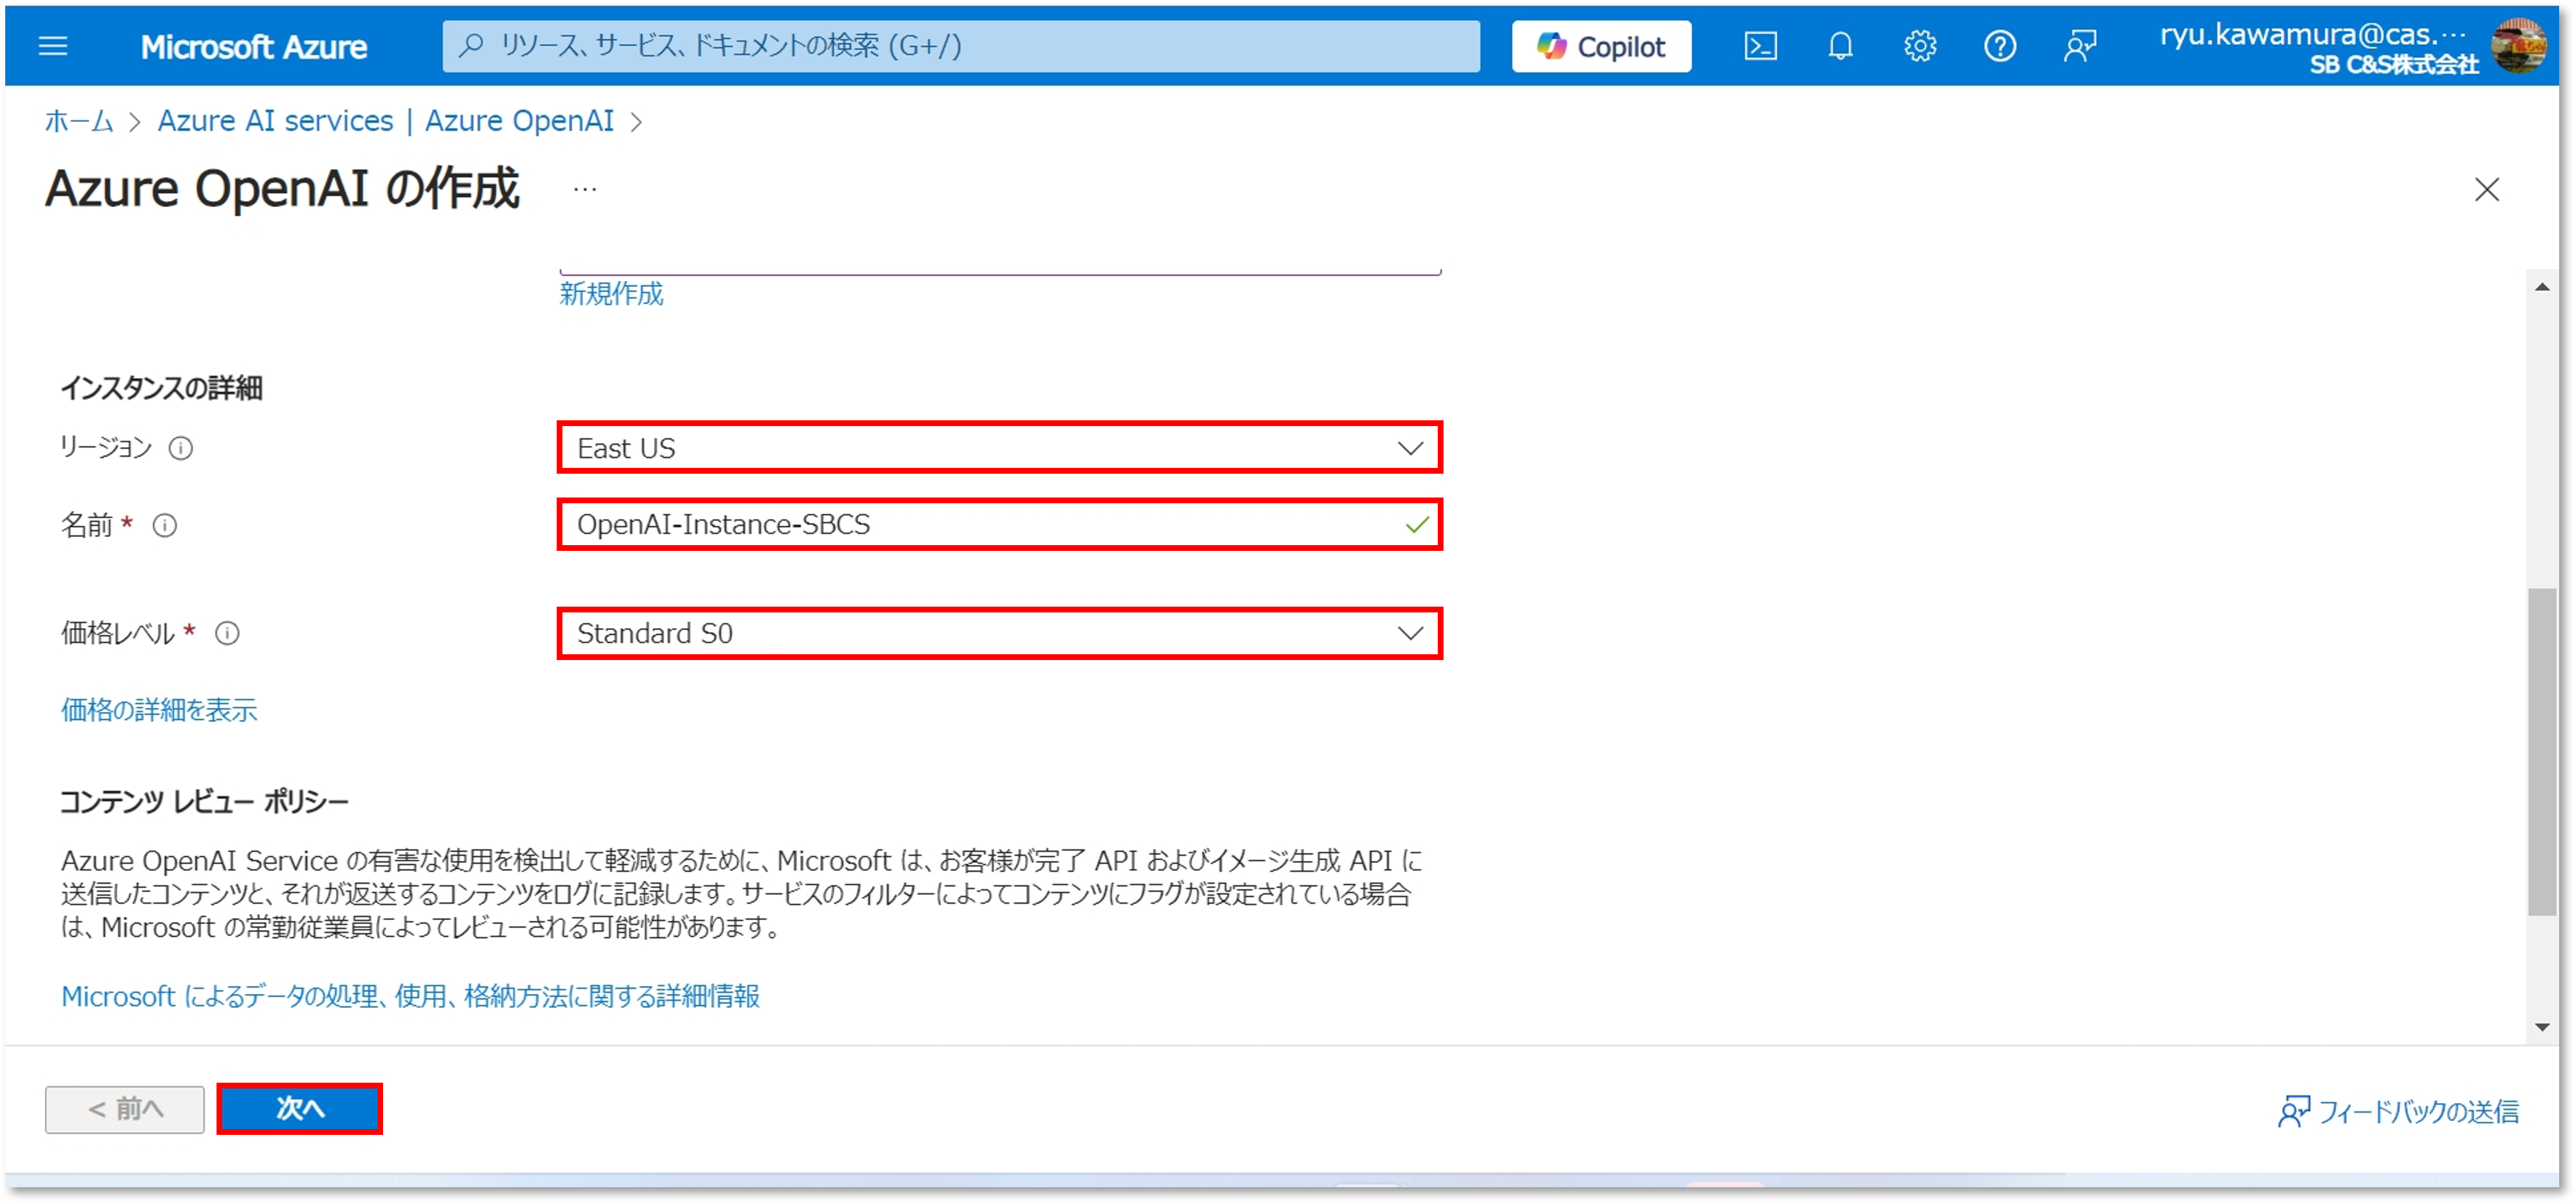
Task: Focus the resource search box
Action: [960, 46]
